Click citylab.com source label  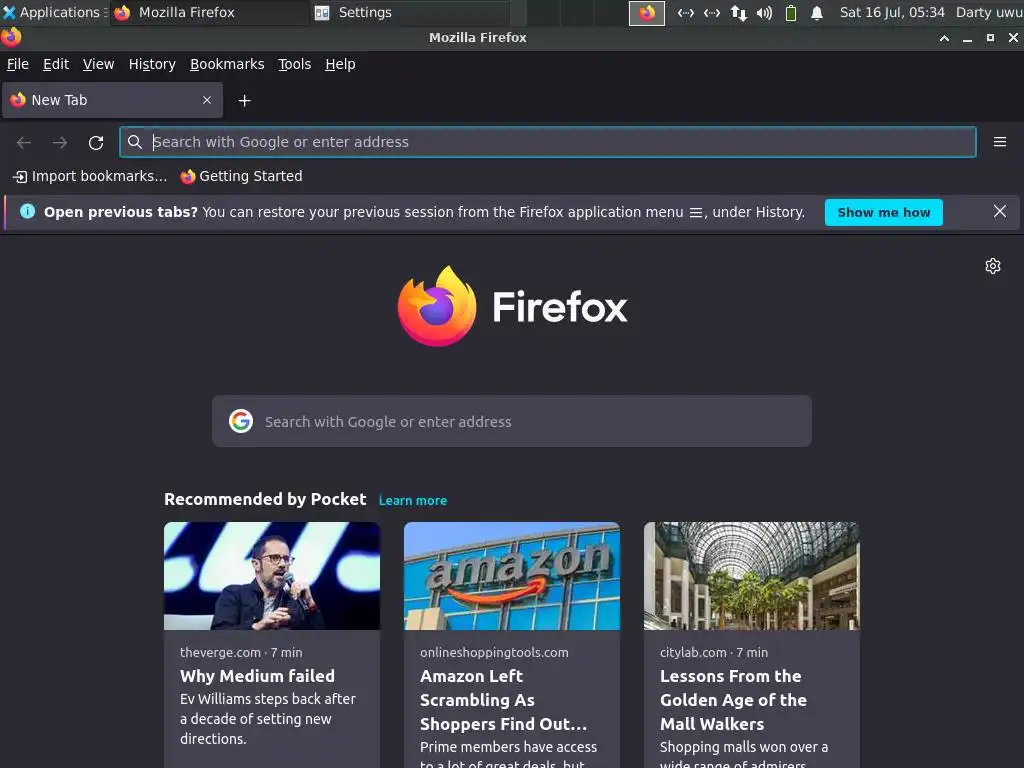tap(693, 652)
